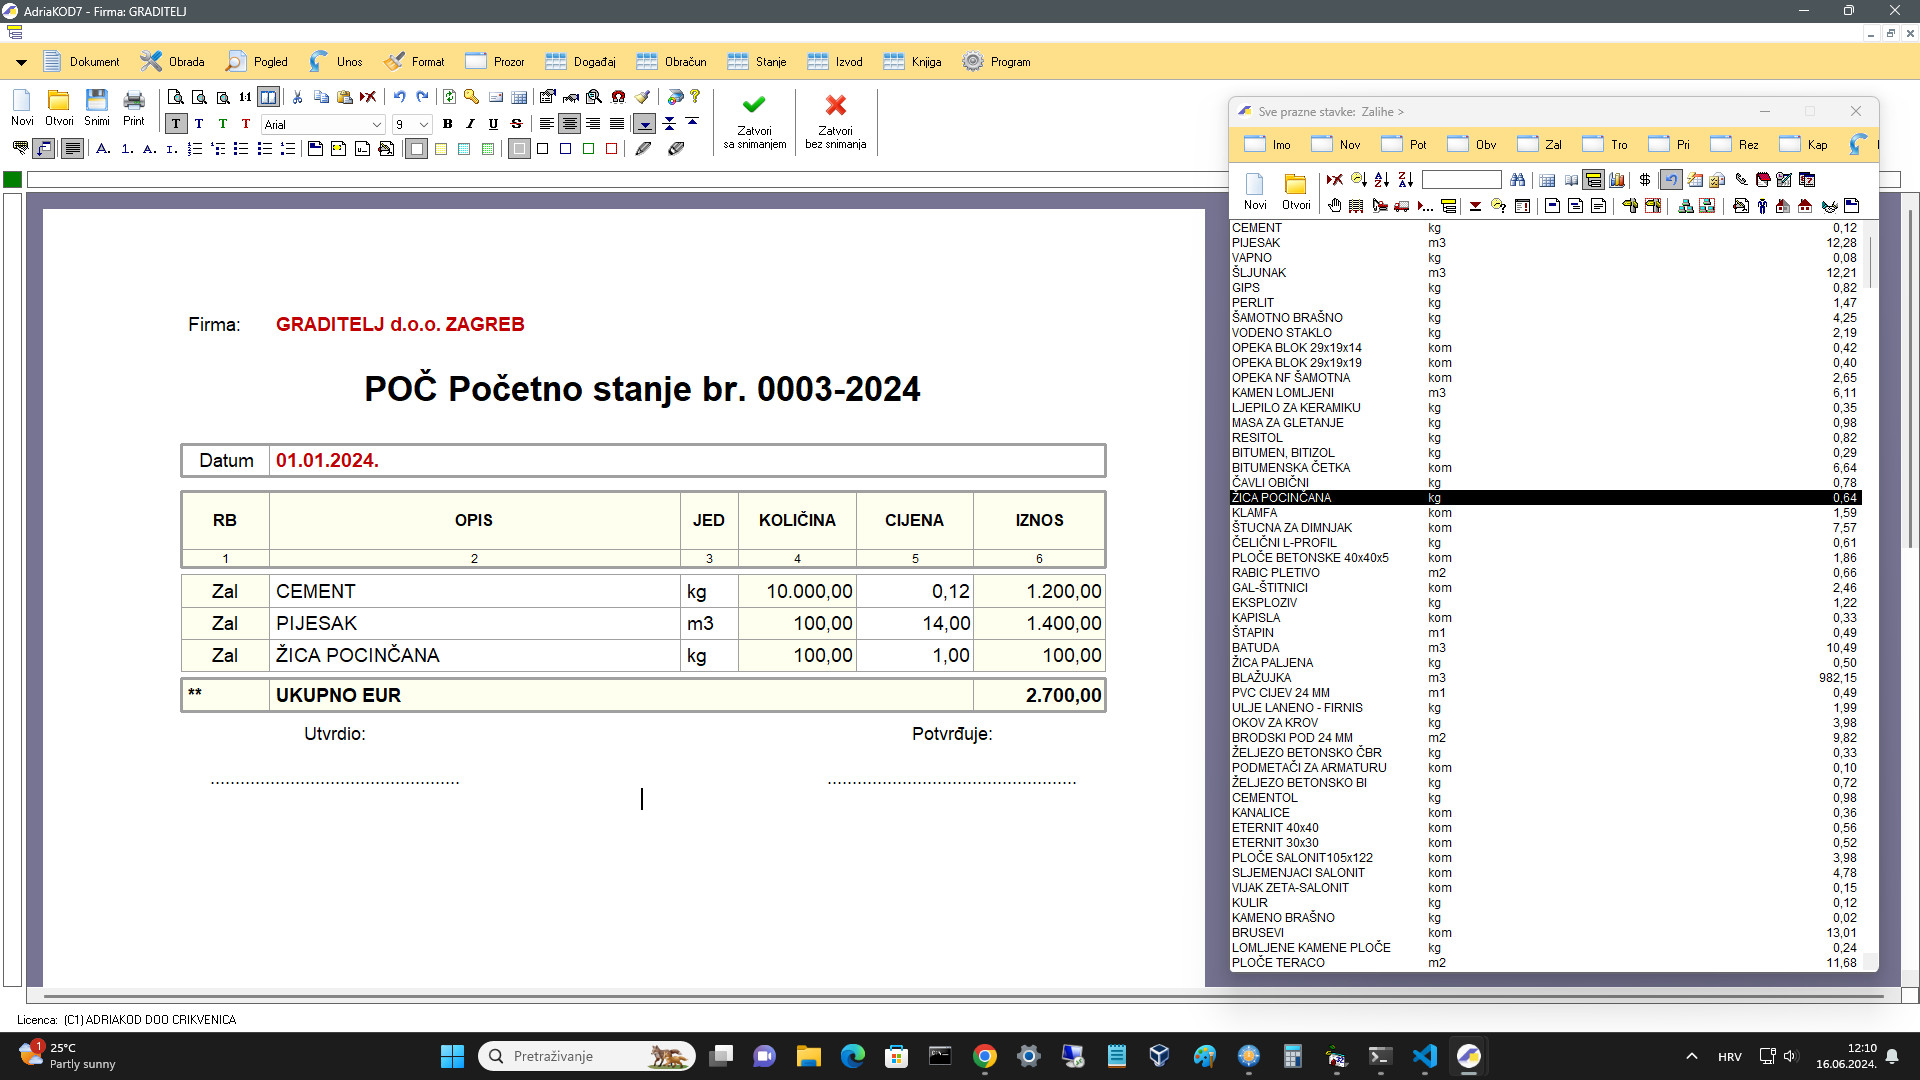
Task: Click the Cut scissors icon
Action: 297,97
